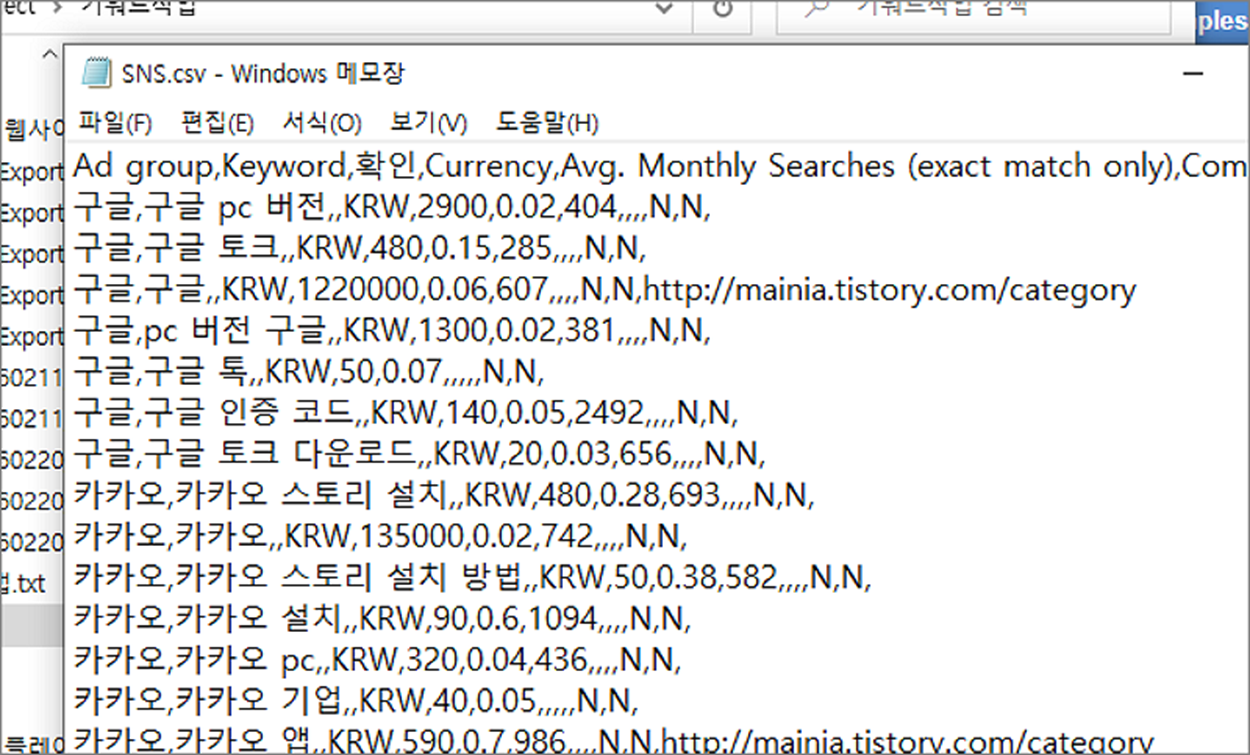The image size is (1250, 755).
Task: Click the line '구글,구글 pc 버전,,KRW,2900'
Action: (392, 208)
